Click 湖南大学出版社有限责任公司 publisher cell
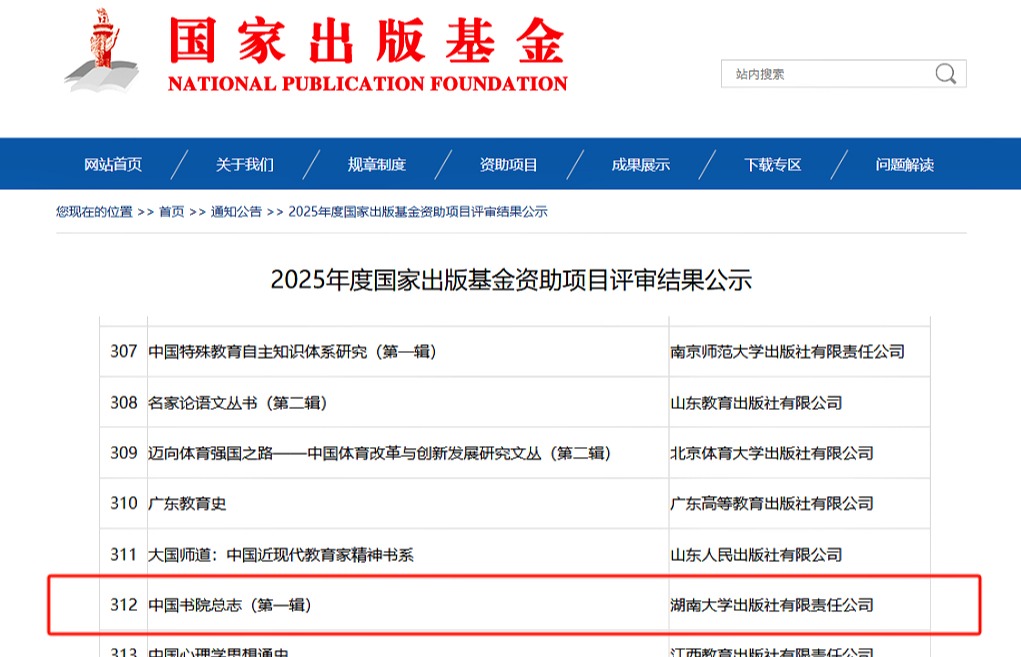1021x657 pixels. point(771,605)
